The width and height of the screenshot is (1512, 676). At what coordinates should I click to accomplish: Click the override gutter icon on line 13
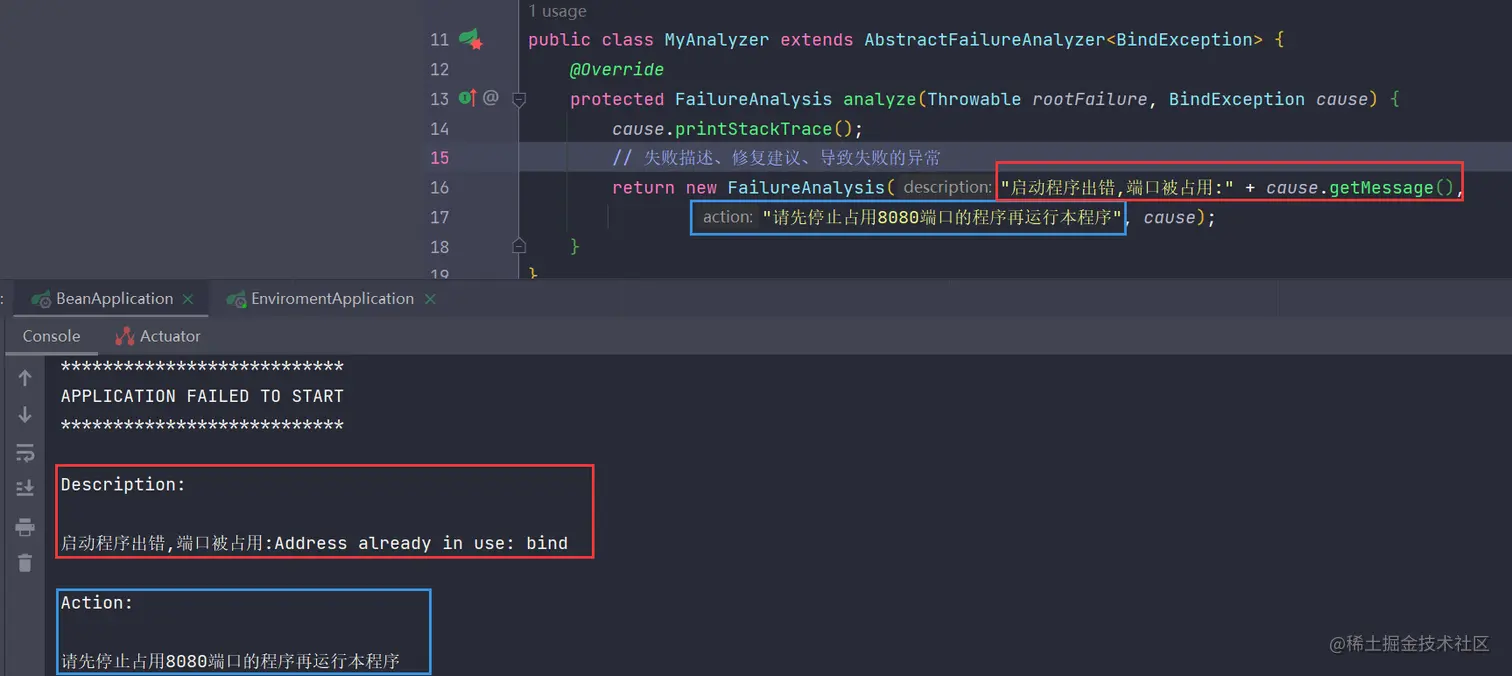coord(467,98)
